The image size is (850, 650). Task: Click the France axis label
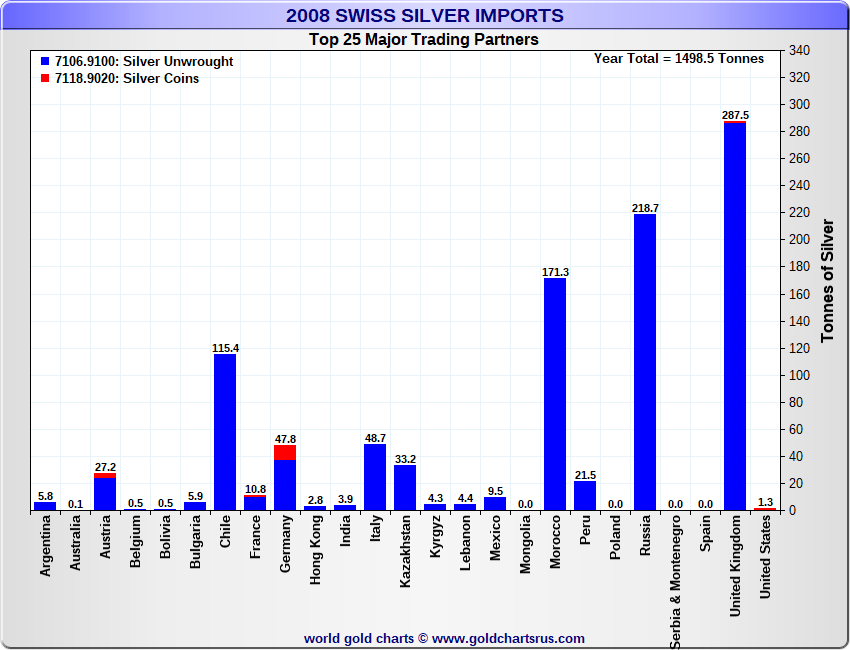click(255, 537)
